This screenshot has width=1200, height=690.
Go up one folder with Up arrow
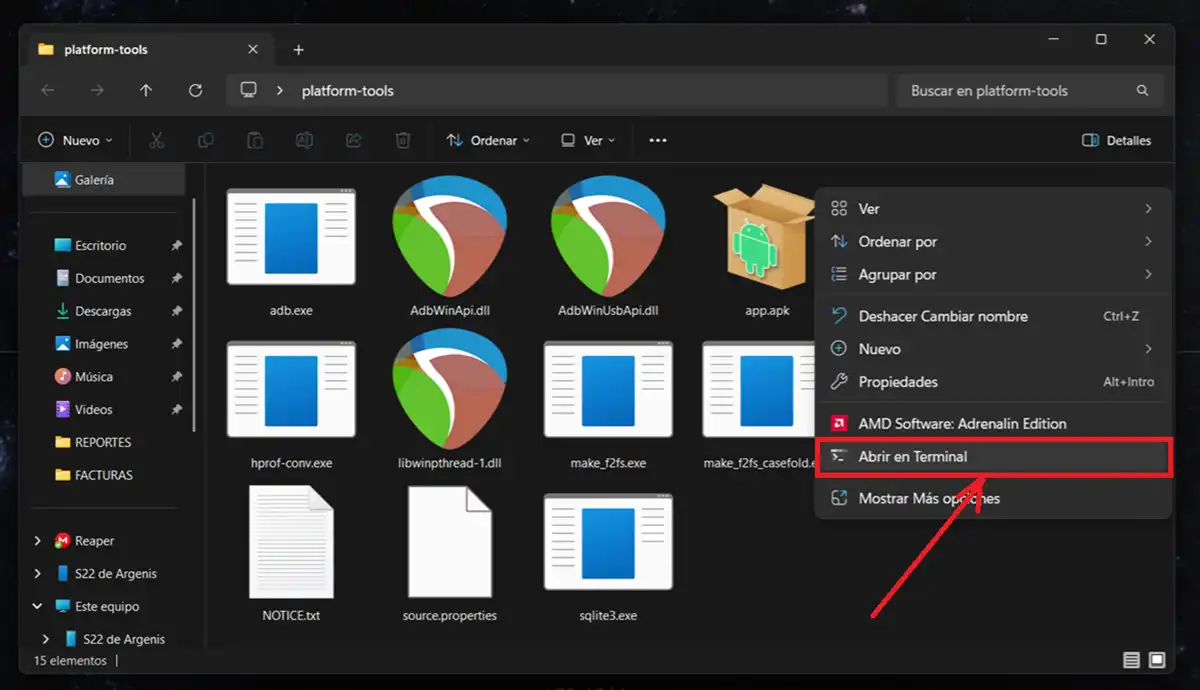pos(146,90)
